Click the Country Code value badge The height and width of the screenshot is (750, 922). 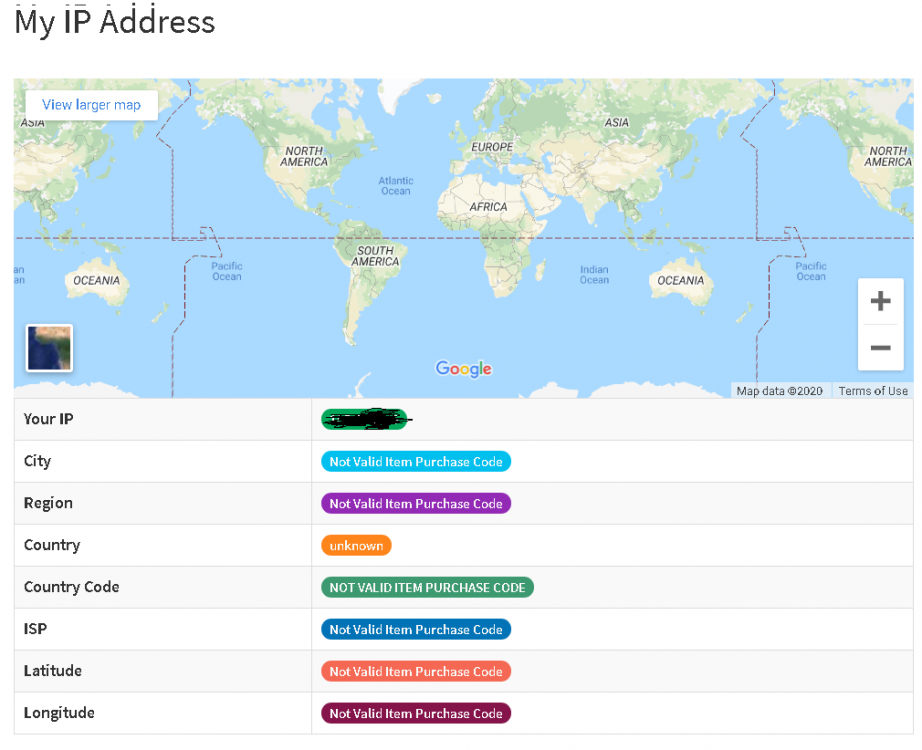427,588
